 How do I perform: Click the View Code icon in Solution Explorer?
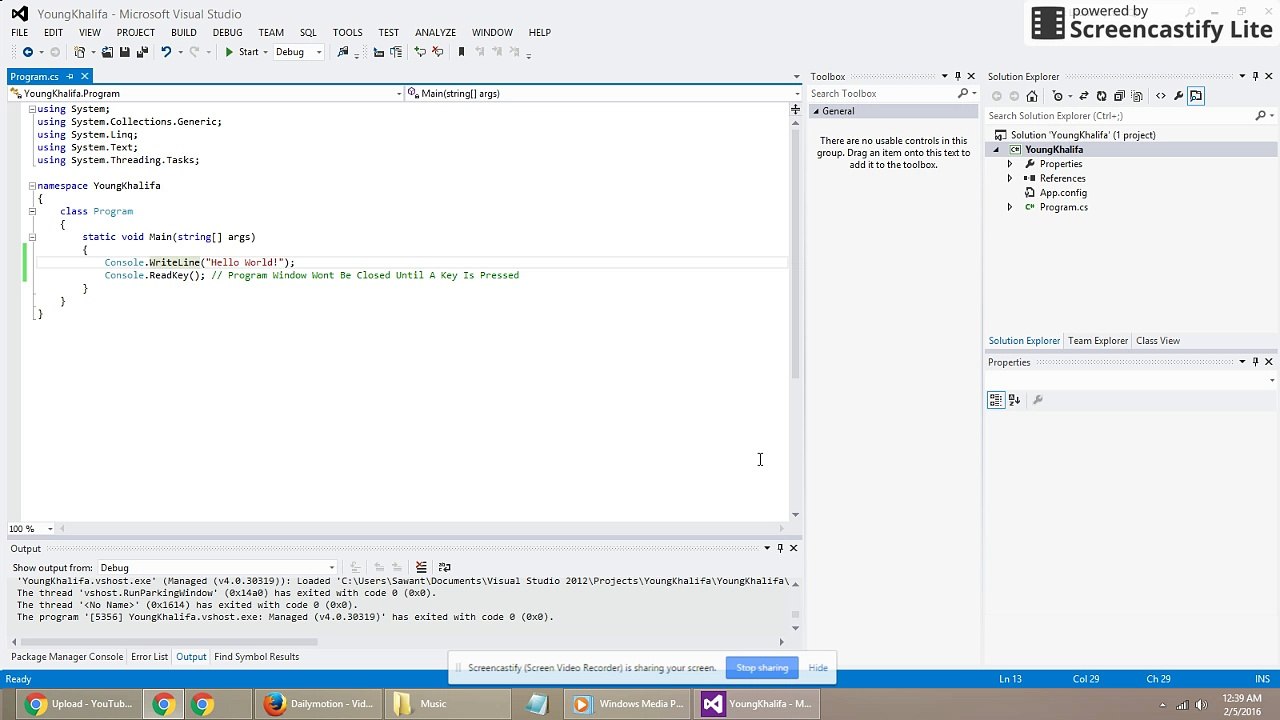point(1160,96)
